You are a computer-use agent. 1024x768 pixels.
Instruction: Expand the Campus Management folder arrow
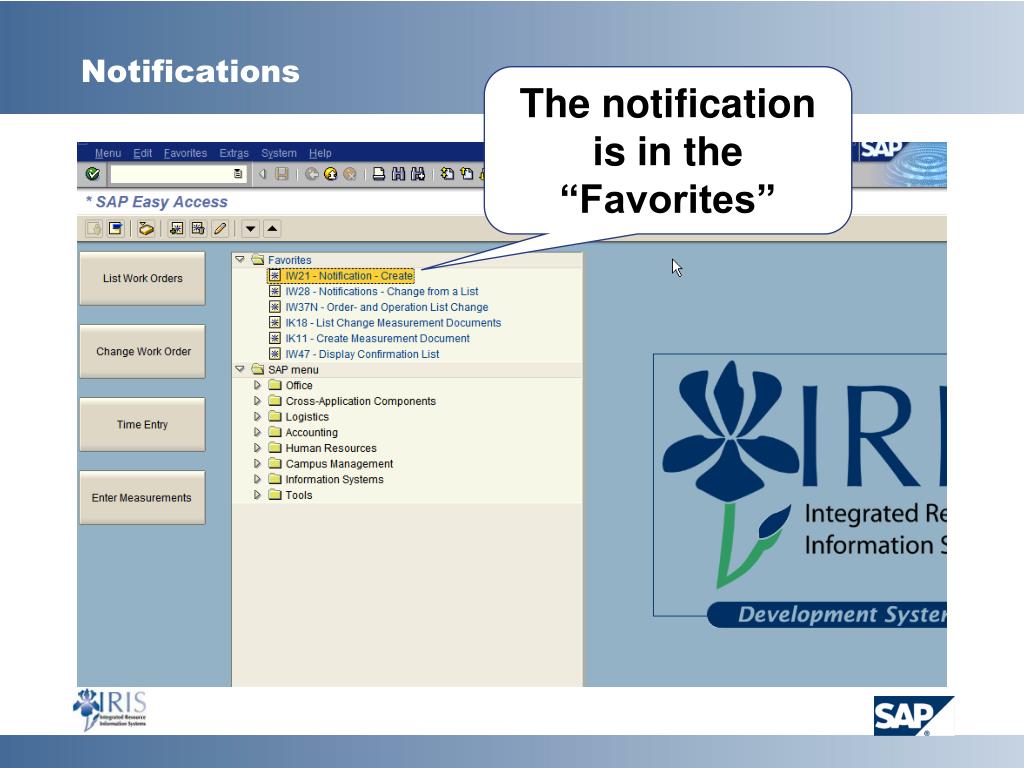(x=257, y=464)
